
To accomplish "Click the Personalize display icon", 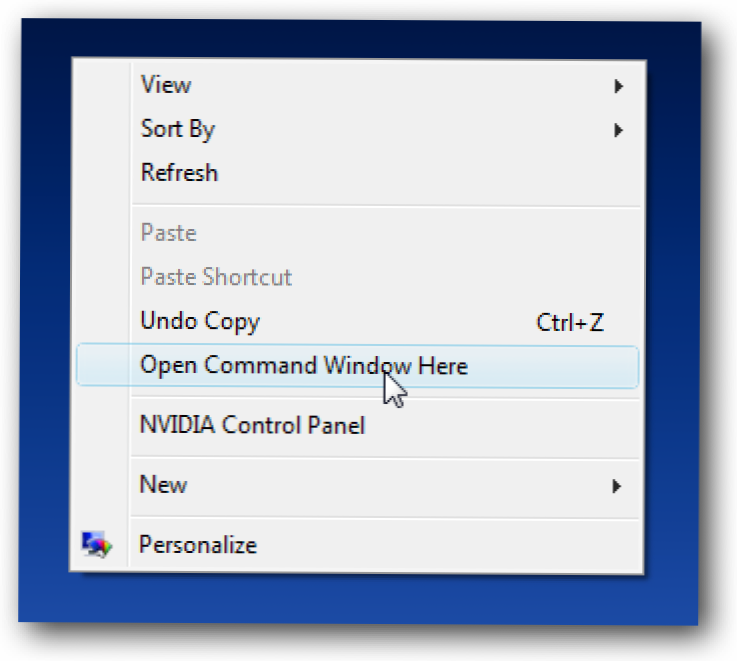I will pos(97,545).
